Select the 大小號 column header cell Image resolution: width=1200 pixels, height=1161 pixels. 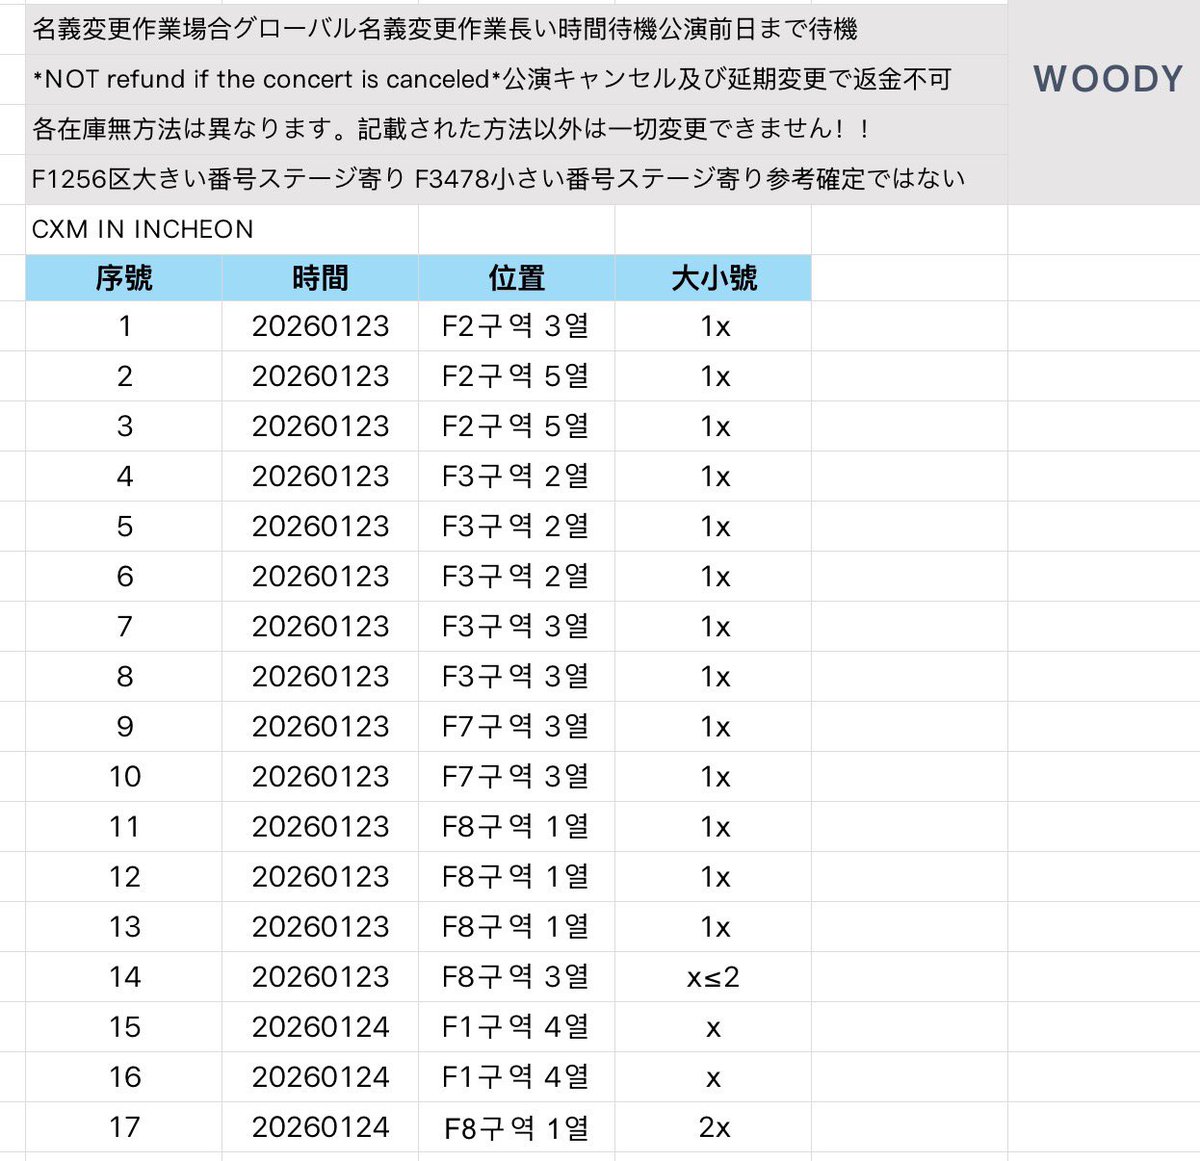(713, 277)
